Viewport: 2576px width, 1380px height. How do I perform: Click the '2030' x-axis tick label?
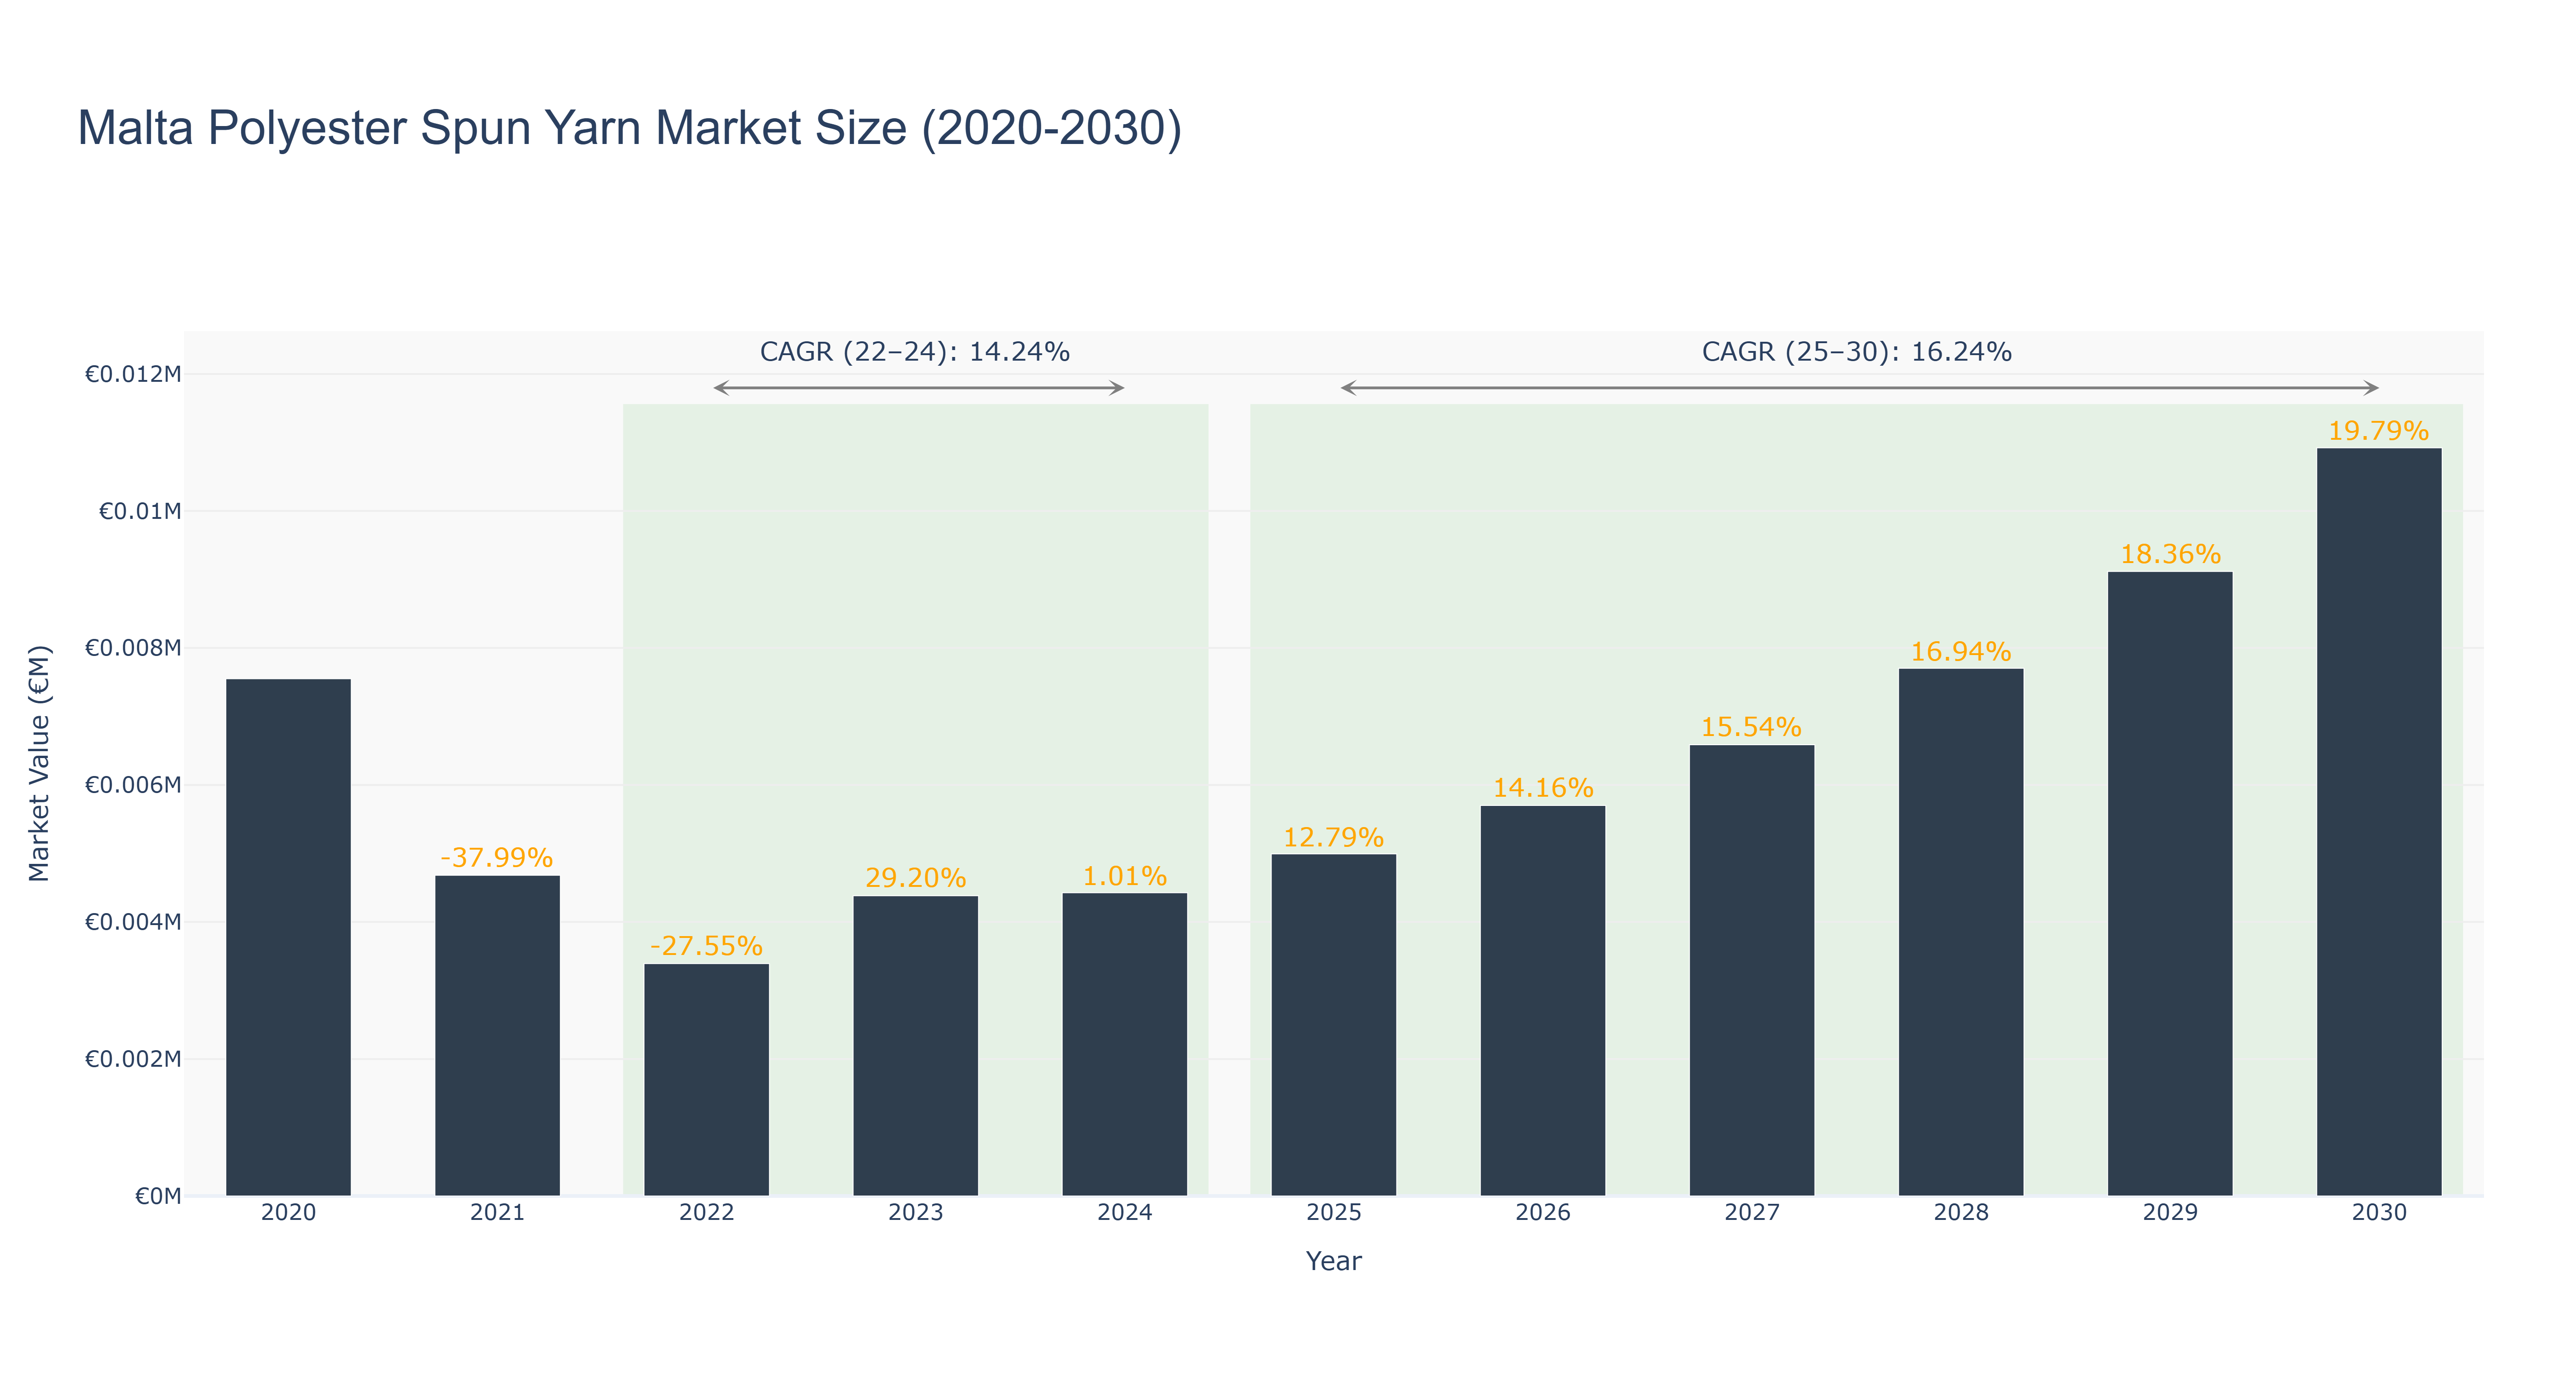2378,1213
